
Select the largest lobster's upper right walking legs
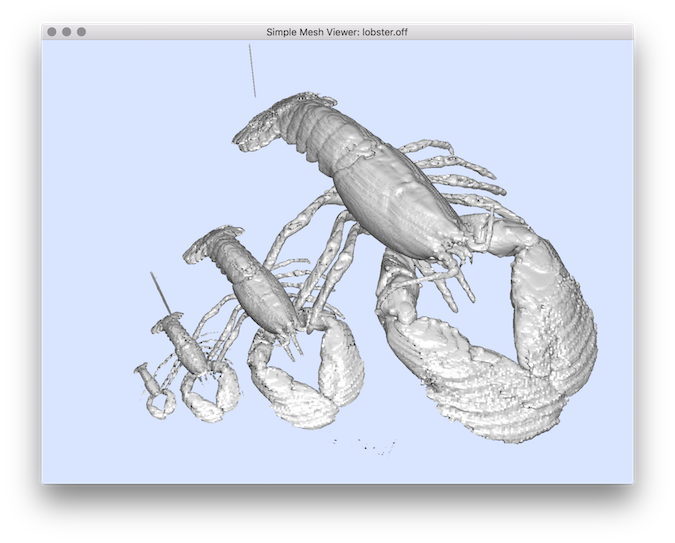(x=455, y=165)
